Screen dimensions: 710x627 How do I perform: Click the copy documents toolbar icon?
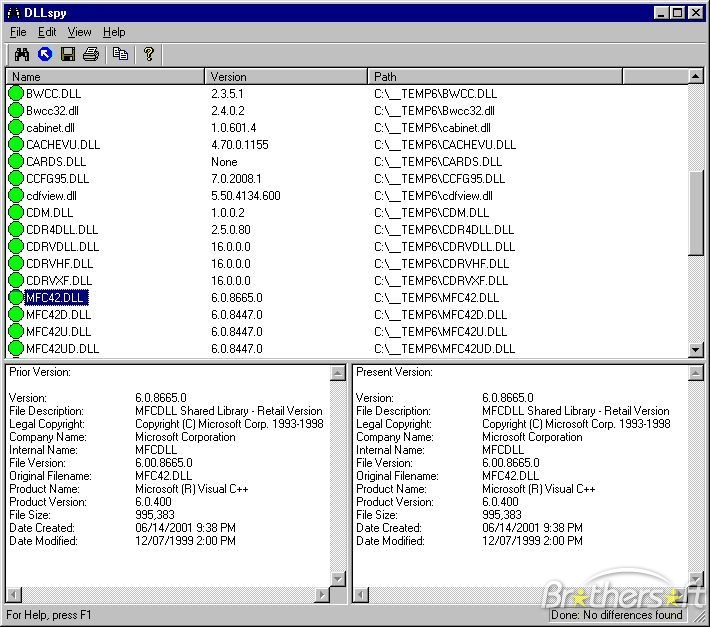(120, 54)
